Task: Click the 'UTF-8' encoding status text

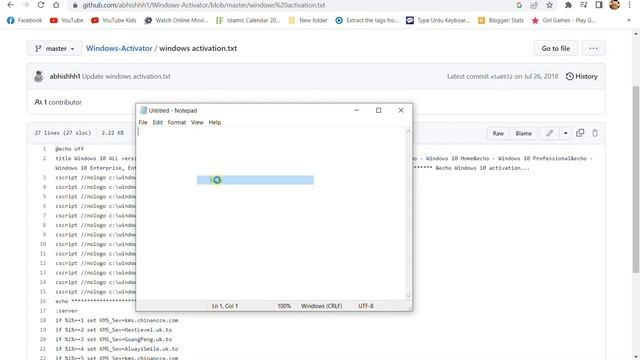Action: coord(366,306)
